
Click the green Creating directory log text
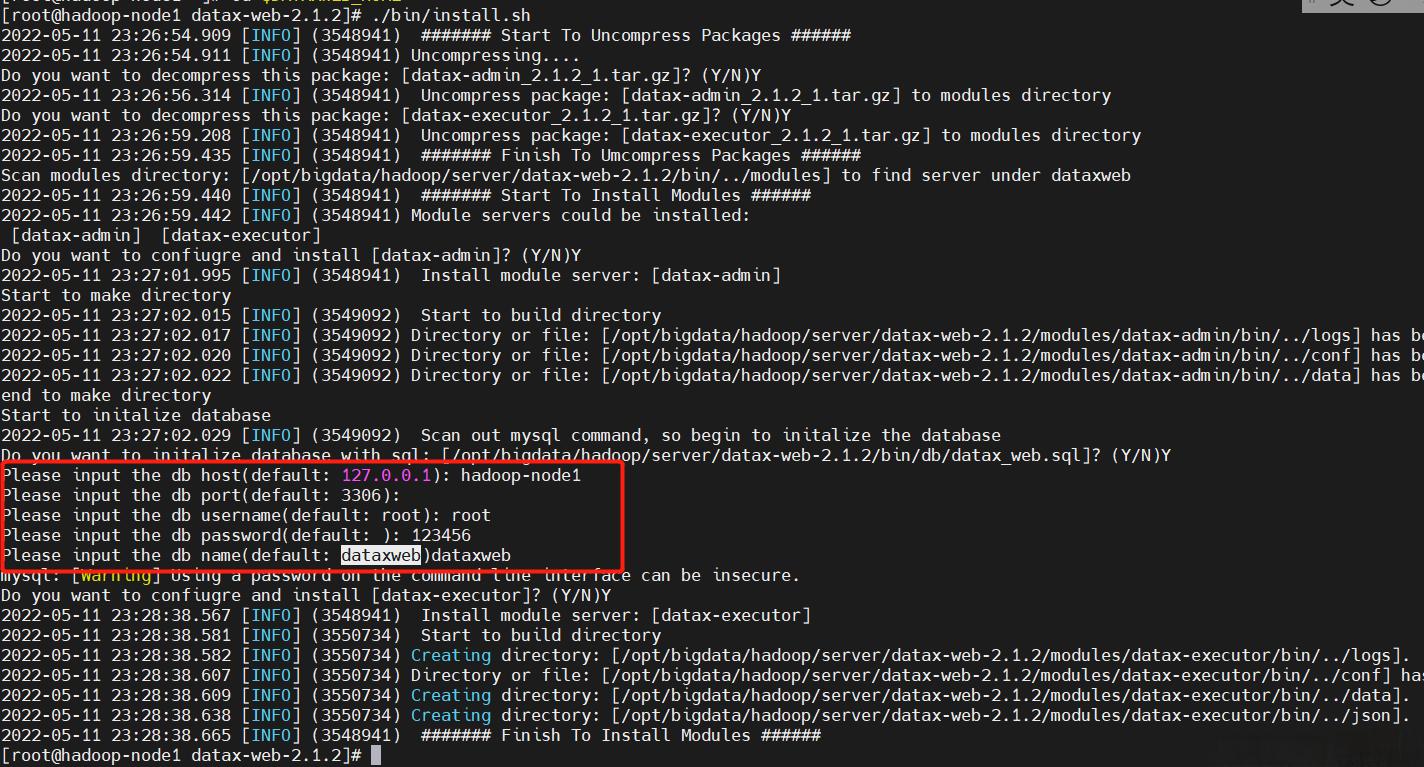tap(451, 655)
